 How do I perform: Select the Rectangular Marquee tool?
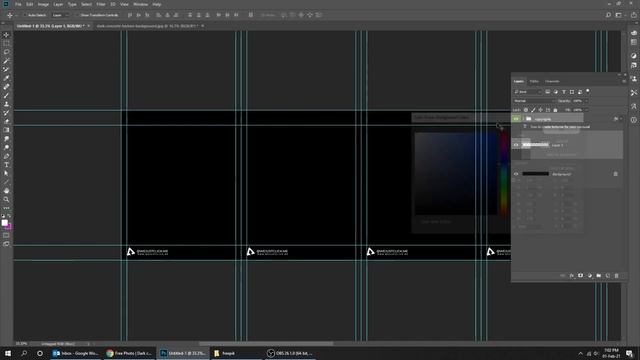click(6, 43)
